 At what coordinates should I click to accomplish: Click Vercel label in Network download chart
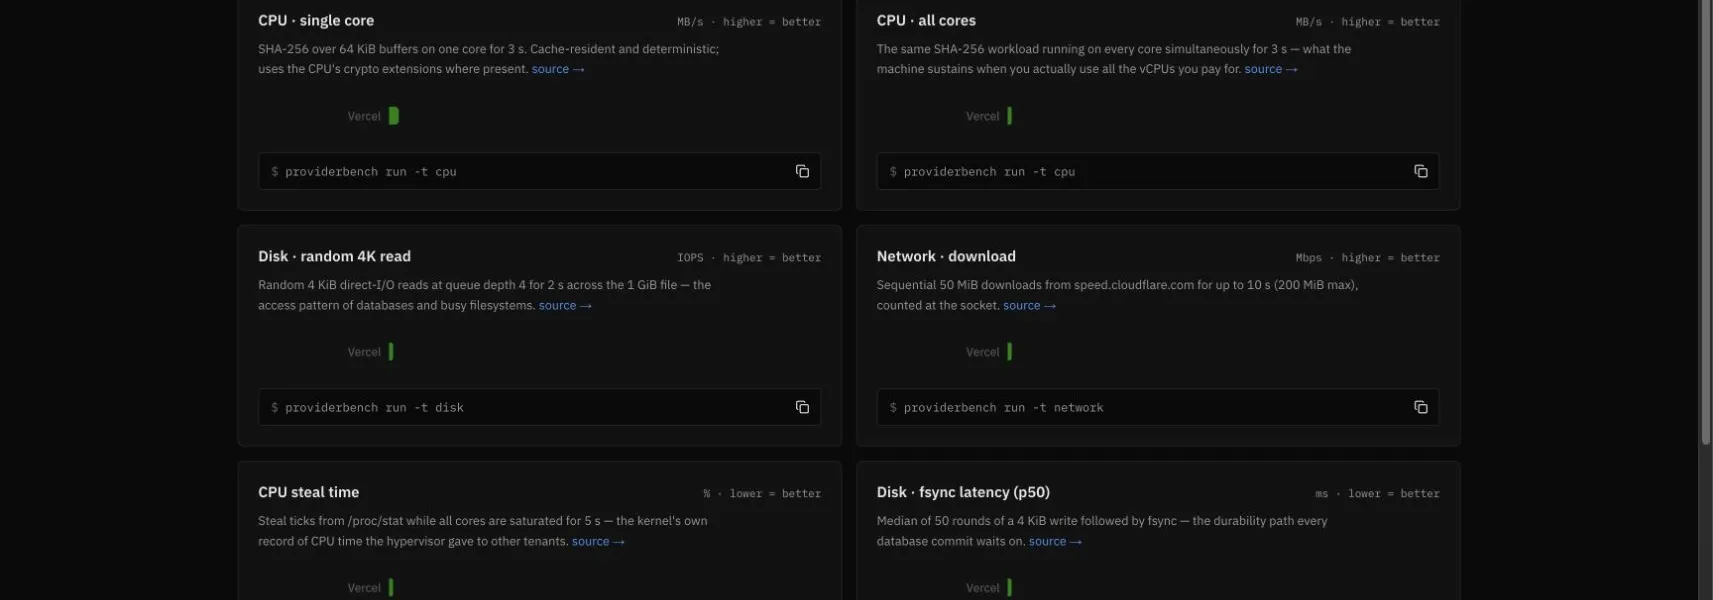click(x=983, y=353)
